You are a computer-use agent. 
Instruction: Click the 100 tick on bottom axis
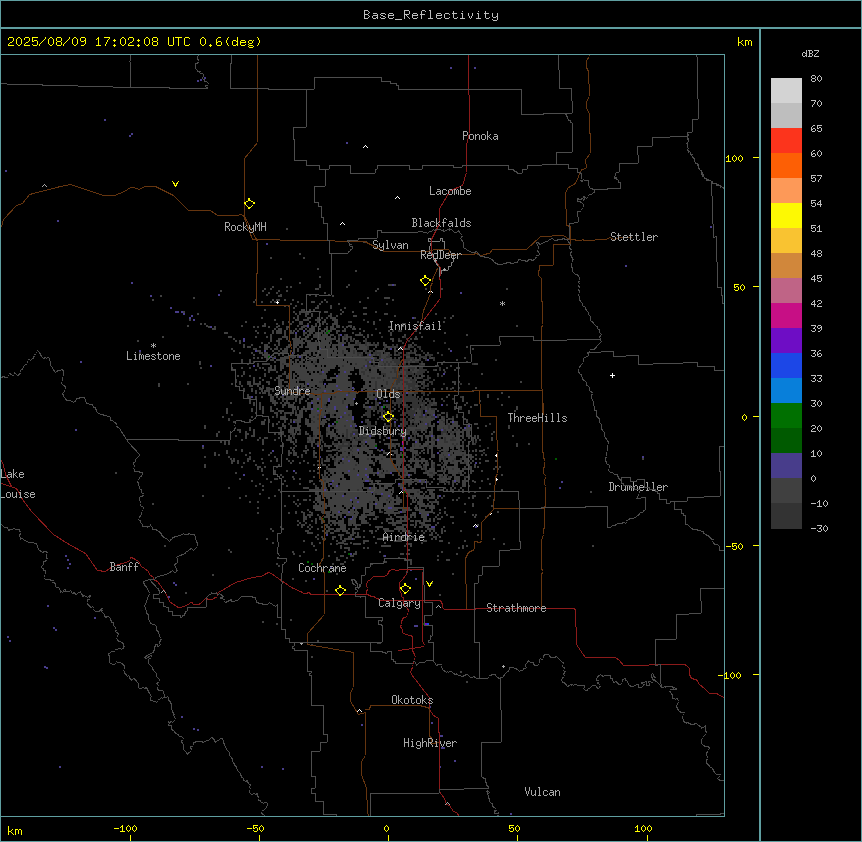point(643,828)
